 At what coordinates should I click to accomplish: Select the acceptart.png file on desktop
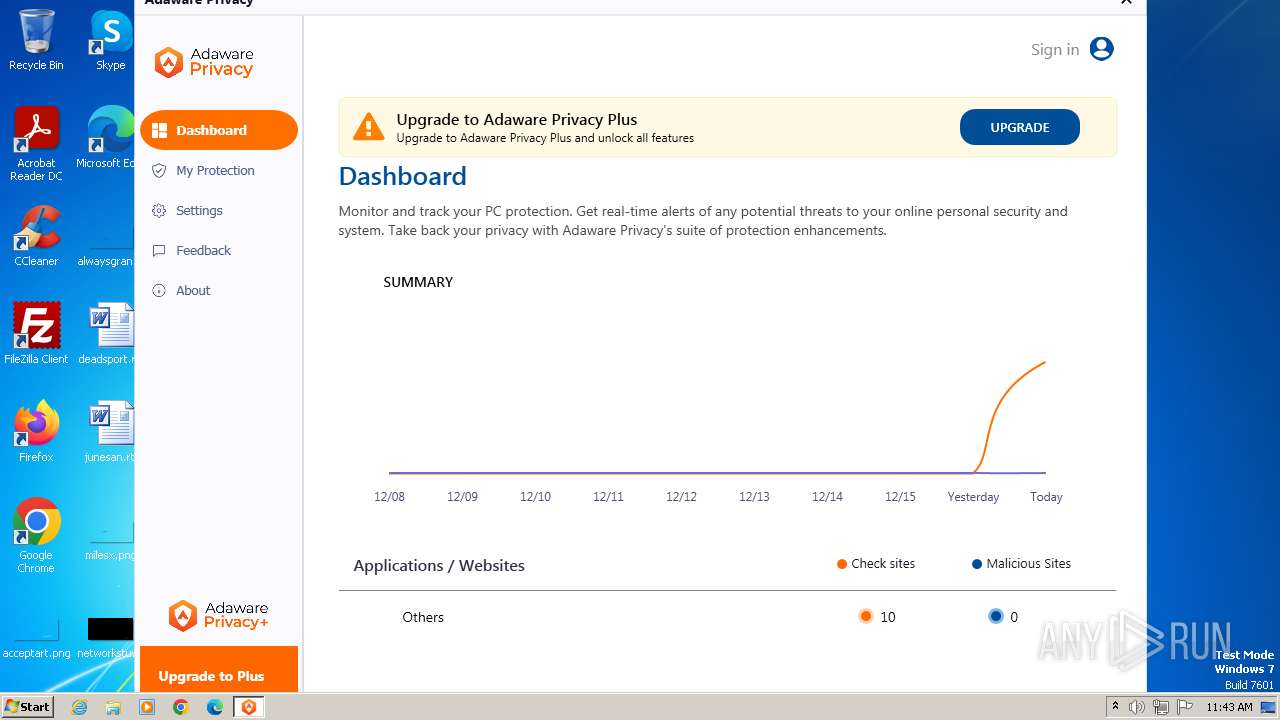[x=36, y=638]
